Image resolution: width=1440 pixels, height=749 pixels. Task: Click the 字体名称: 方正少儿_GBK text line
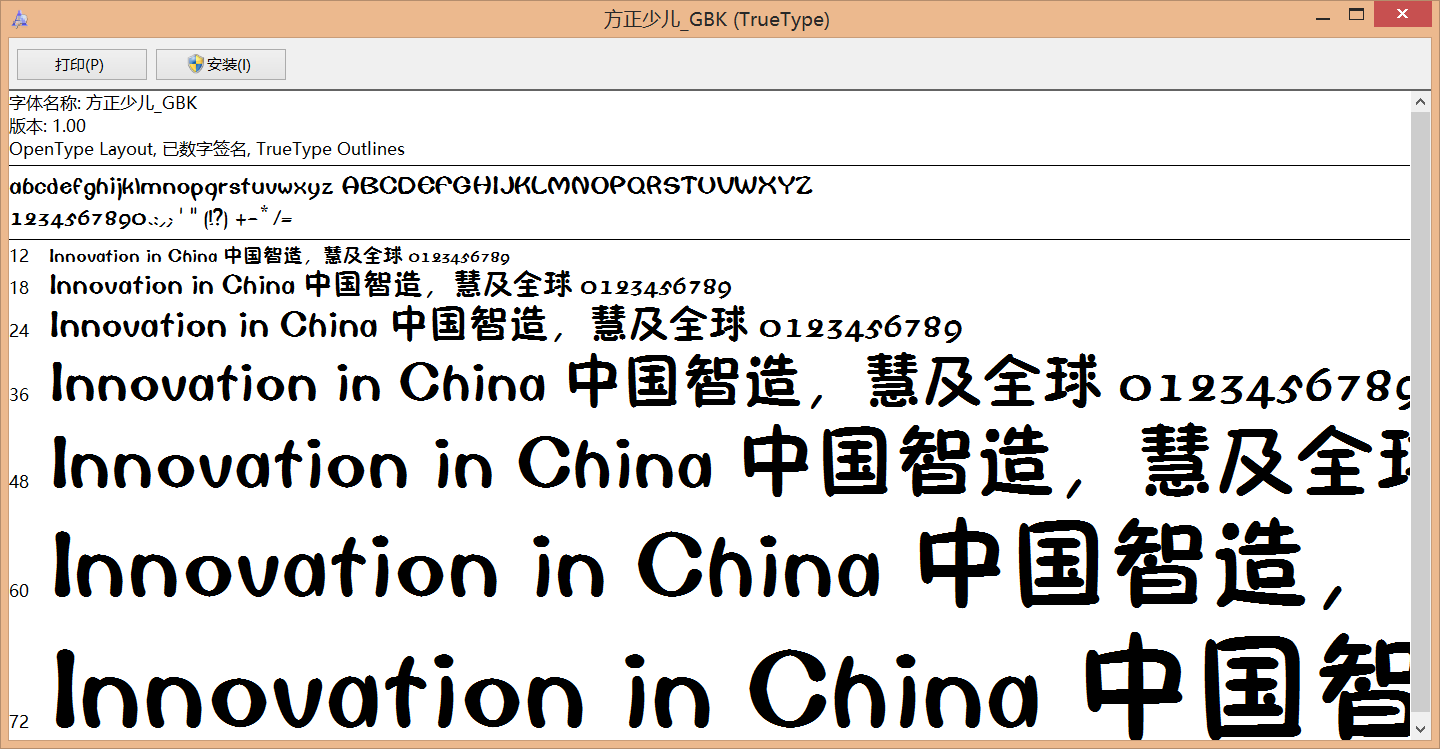click(103, 103)
